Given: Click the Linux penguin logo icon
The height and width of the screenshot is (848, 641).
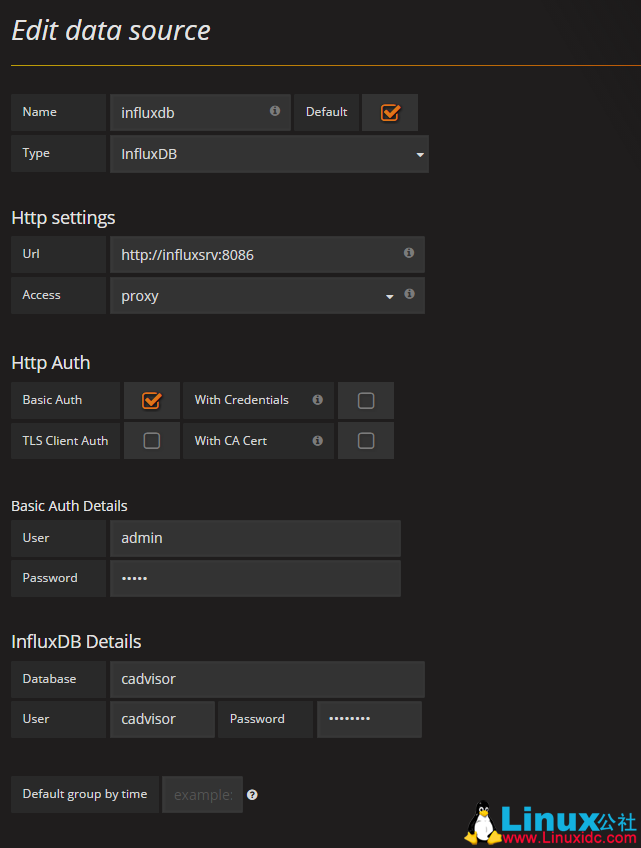Looking at the screenshot, I should 483,822.
